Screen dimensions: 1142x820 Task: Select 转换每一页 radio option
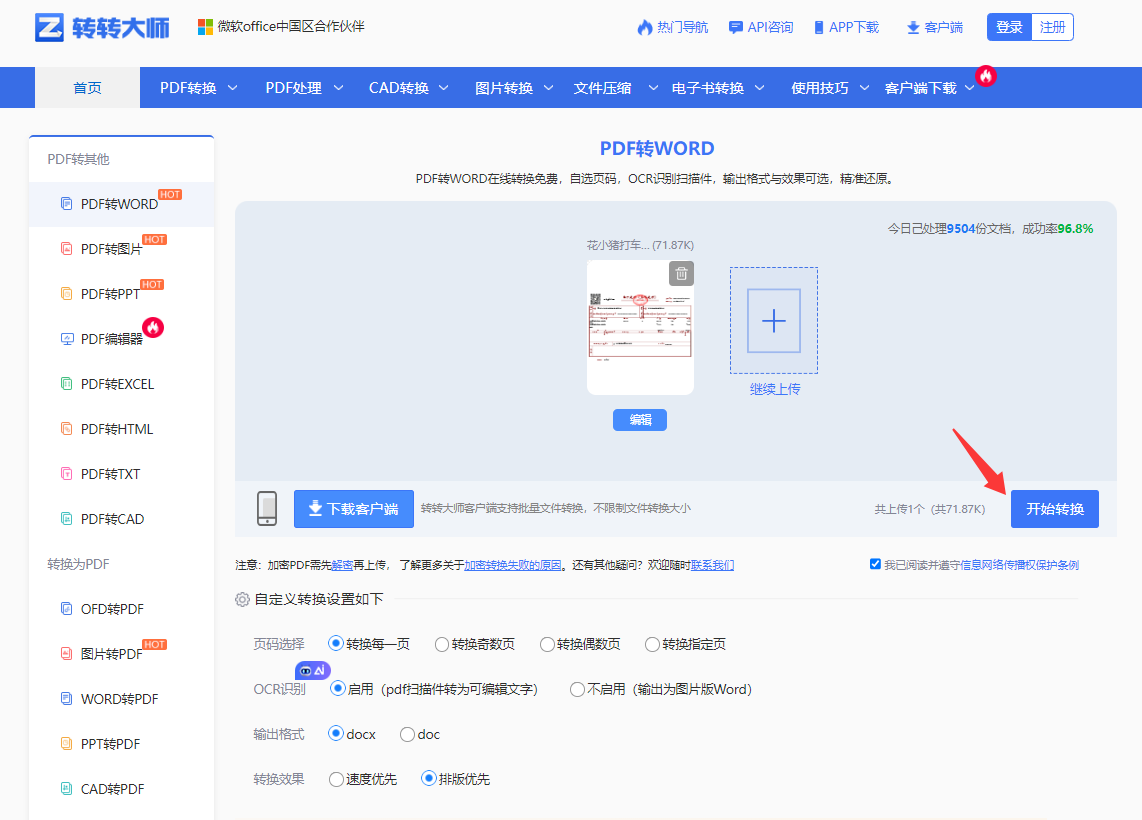(336, 644)
